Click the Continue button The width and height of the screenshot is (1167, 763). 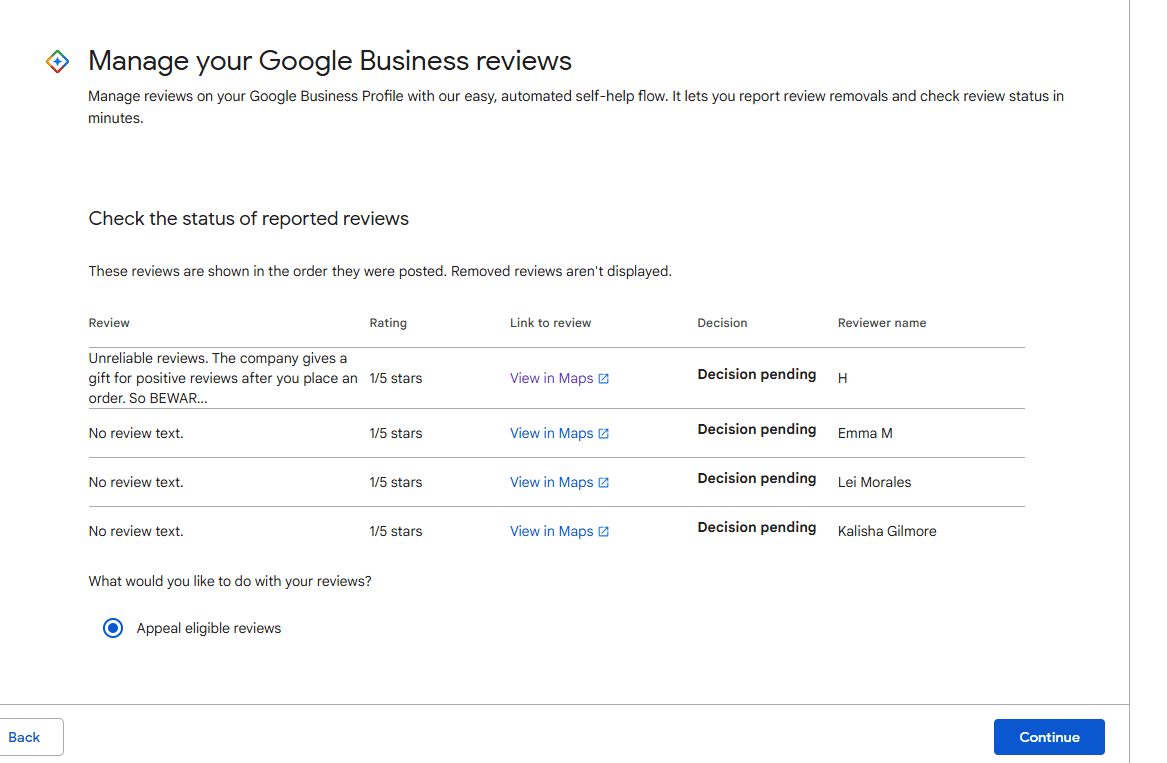point(1049,737)
